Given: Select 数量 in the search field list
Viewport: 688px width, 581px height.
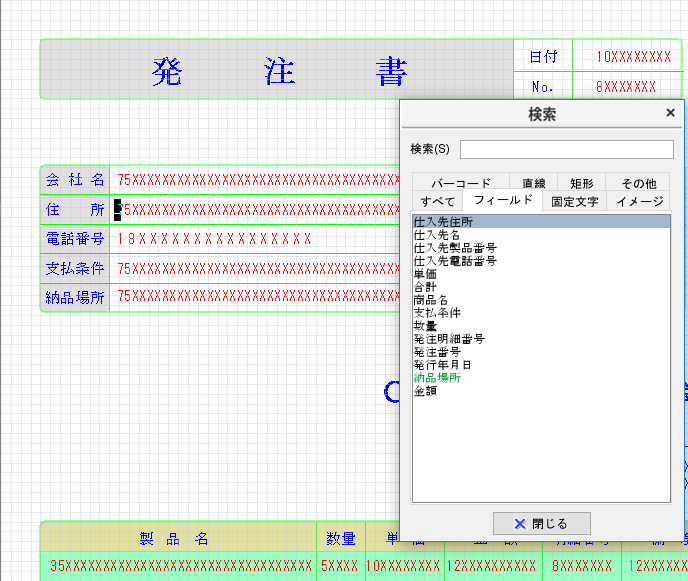Looking at the screenshot, I should 541,326.
